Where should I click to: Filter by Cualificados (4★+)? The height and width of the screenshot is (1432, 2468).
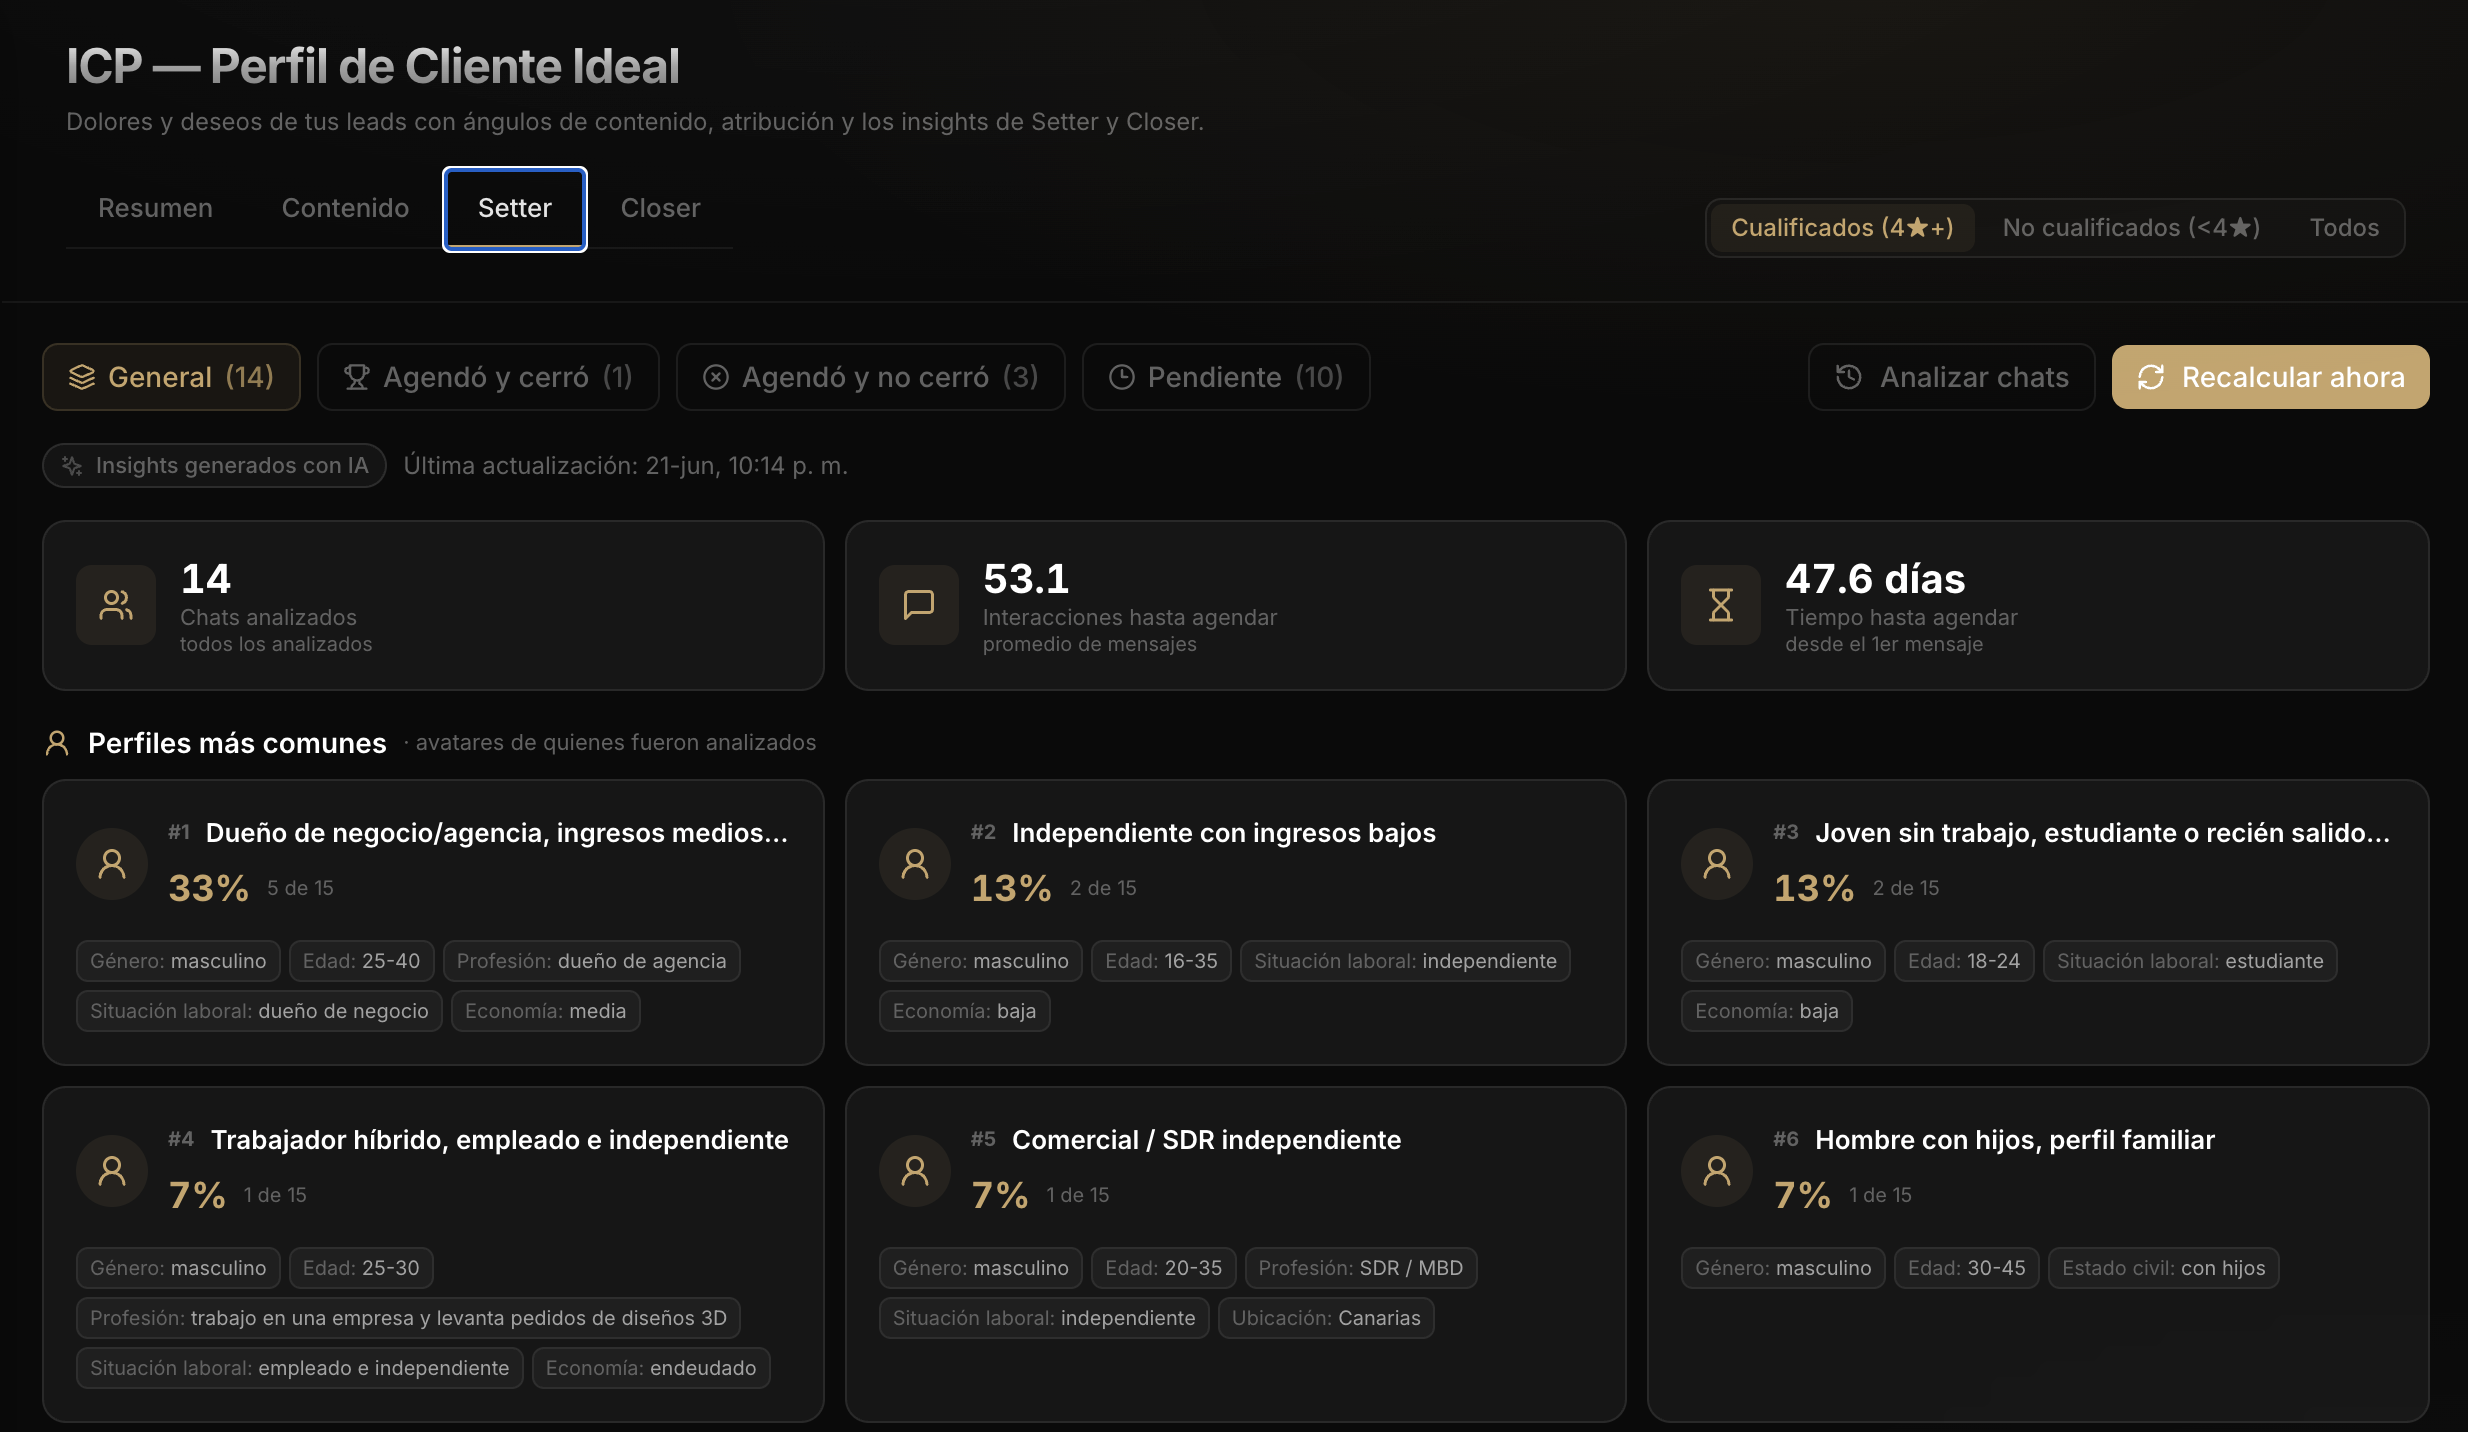click(1842, 228)
